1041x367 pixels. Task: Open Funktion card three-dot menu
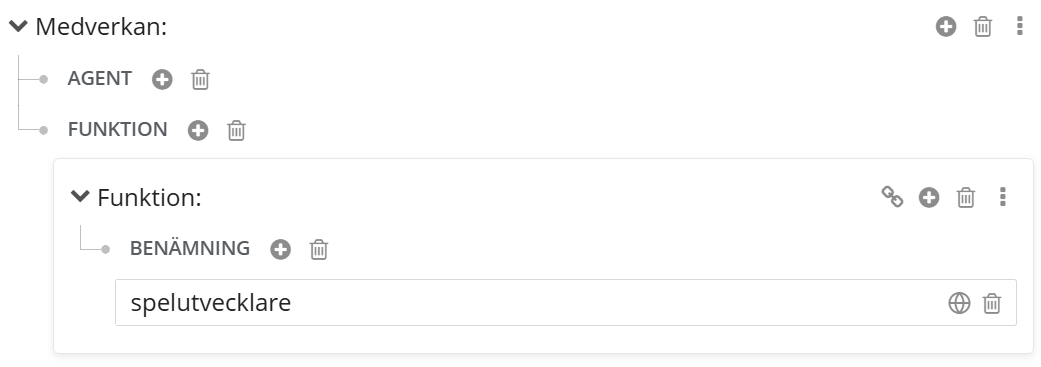pyautogui.click(x=1002, y=197)
